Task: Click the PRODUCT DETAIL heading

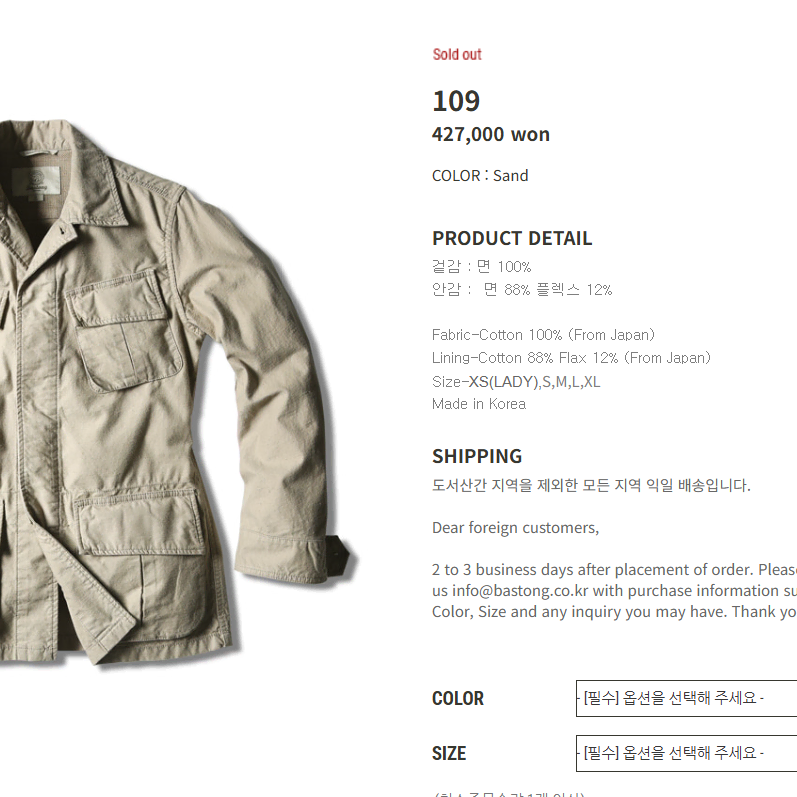Action: click(x=512, y=238)
